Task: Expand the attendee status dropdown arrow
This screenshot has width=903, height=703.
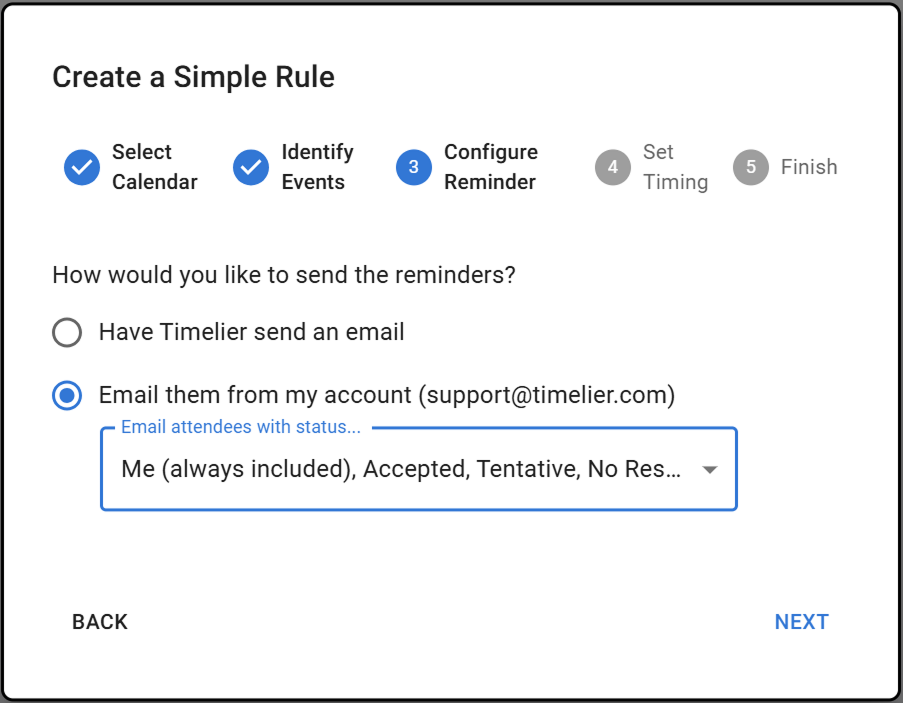Action: pyautogui.click(x=710, y=470)
